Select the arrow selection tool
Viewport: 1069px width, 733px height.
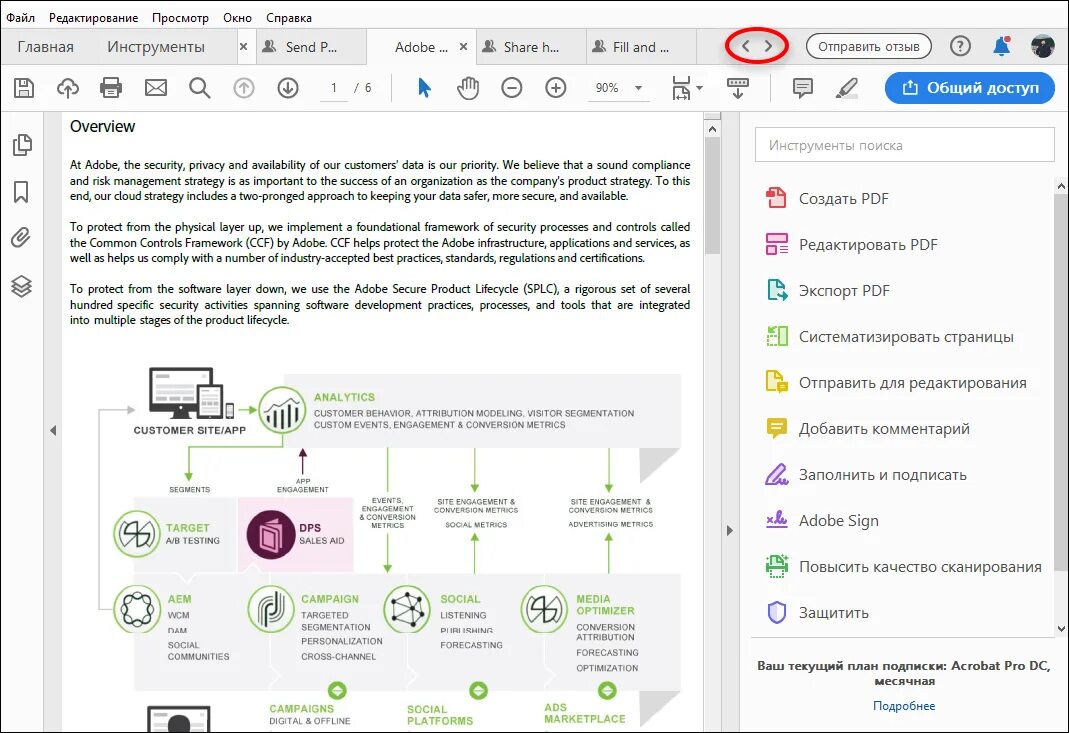pos(424,87)
